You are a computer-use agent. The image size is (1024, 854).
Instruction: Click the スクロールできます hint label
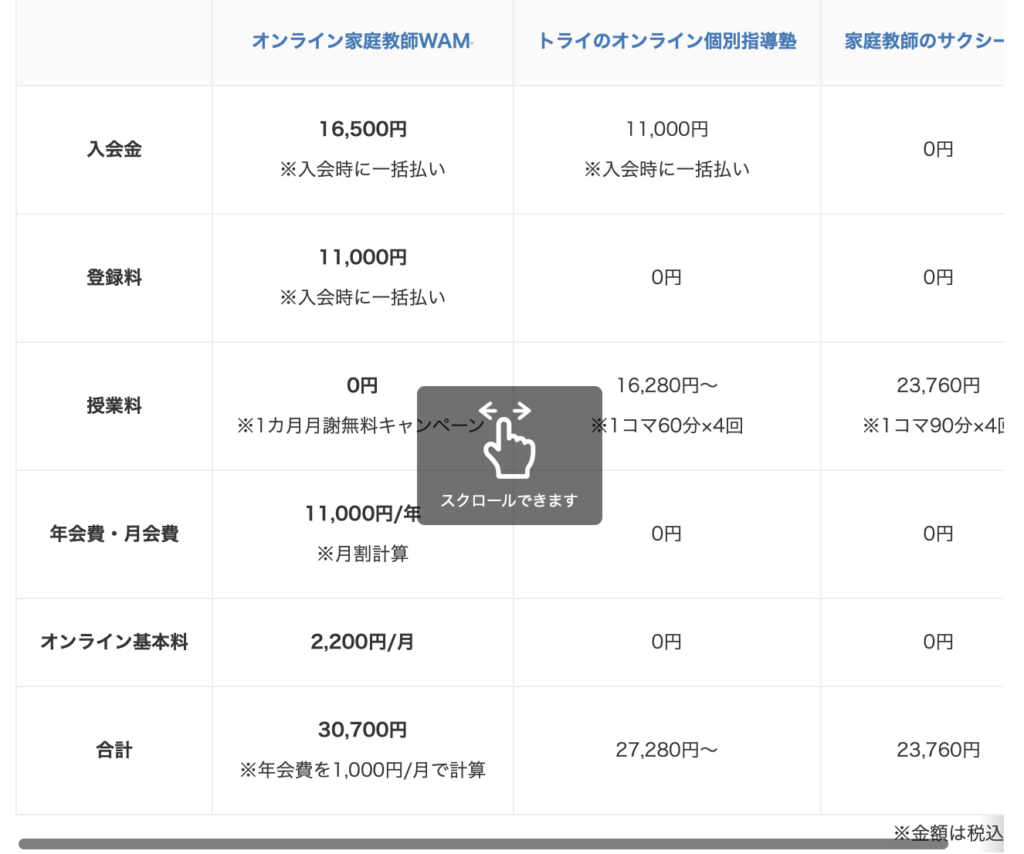[x=509, y=500]
